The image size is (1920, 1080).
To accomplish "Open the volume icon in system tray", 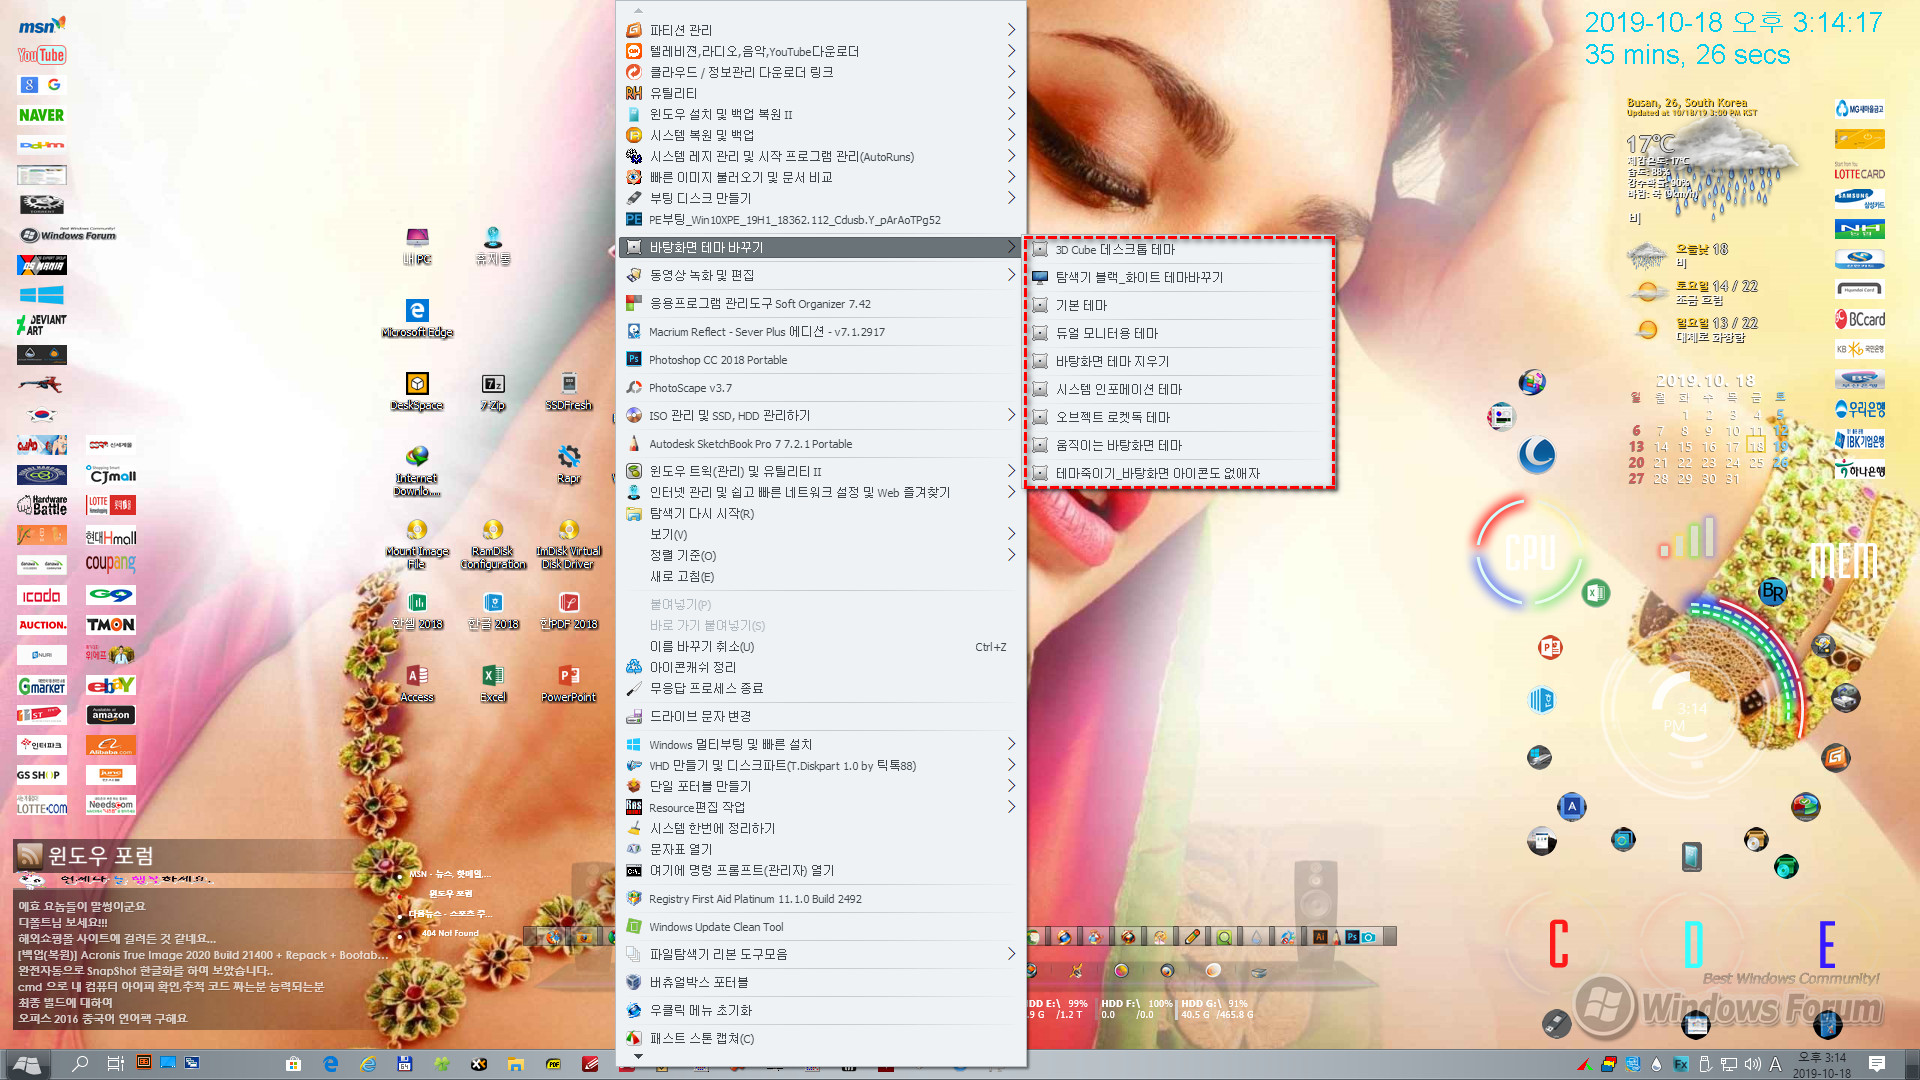I will tap(1752, 1064).
